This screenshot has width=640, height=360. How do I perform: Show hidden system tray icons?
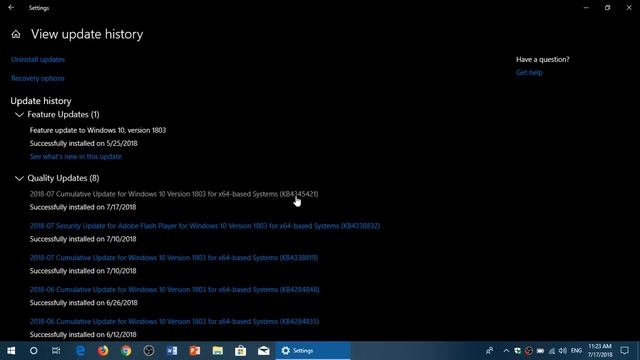[x=506, y=351]
